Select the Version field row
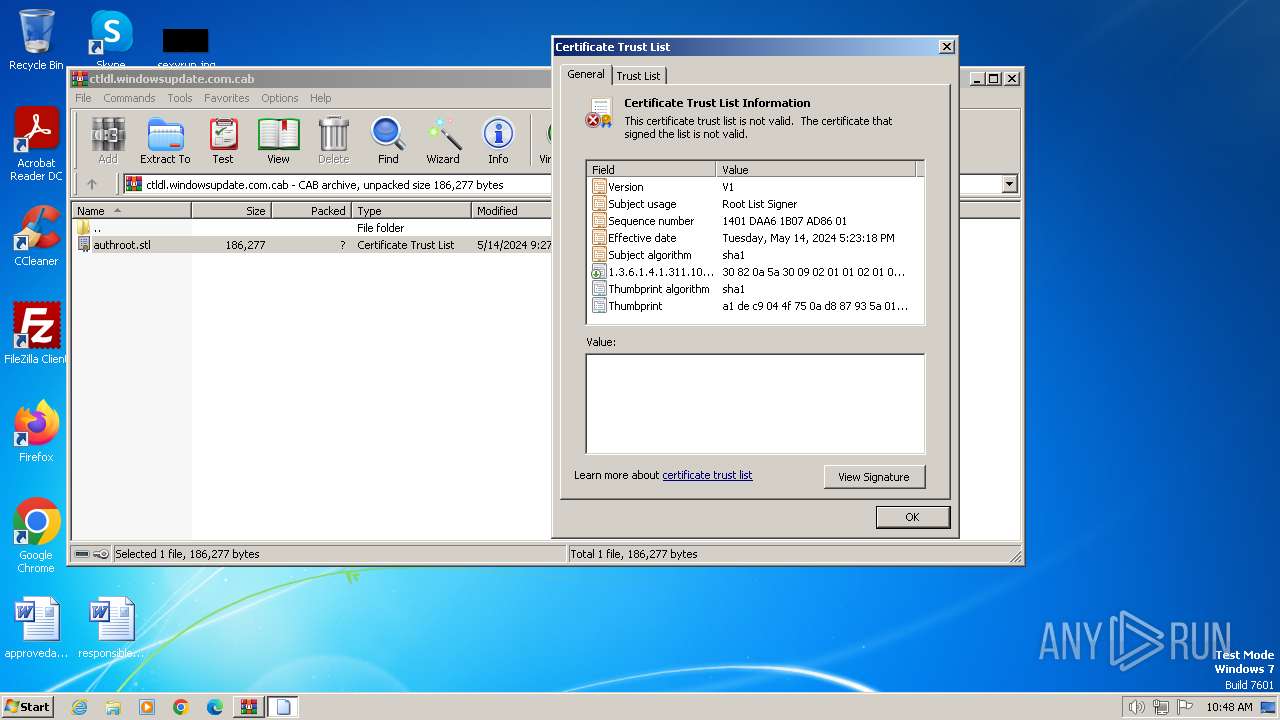 coord(755,187)
